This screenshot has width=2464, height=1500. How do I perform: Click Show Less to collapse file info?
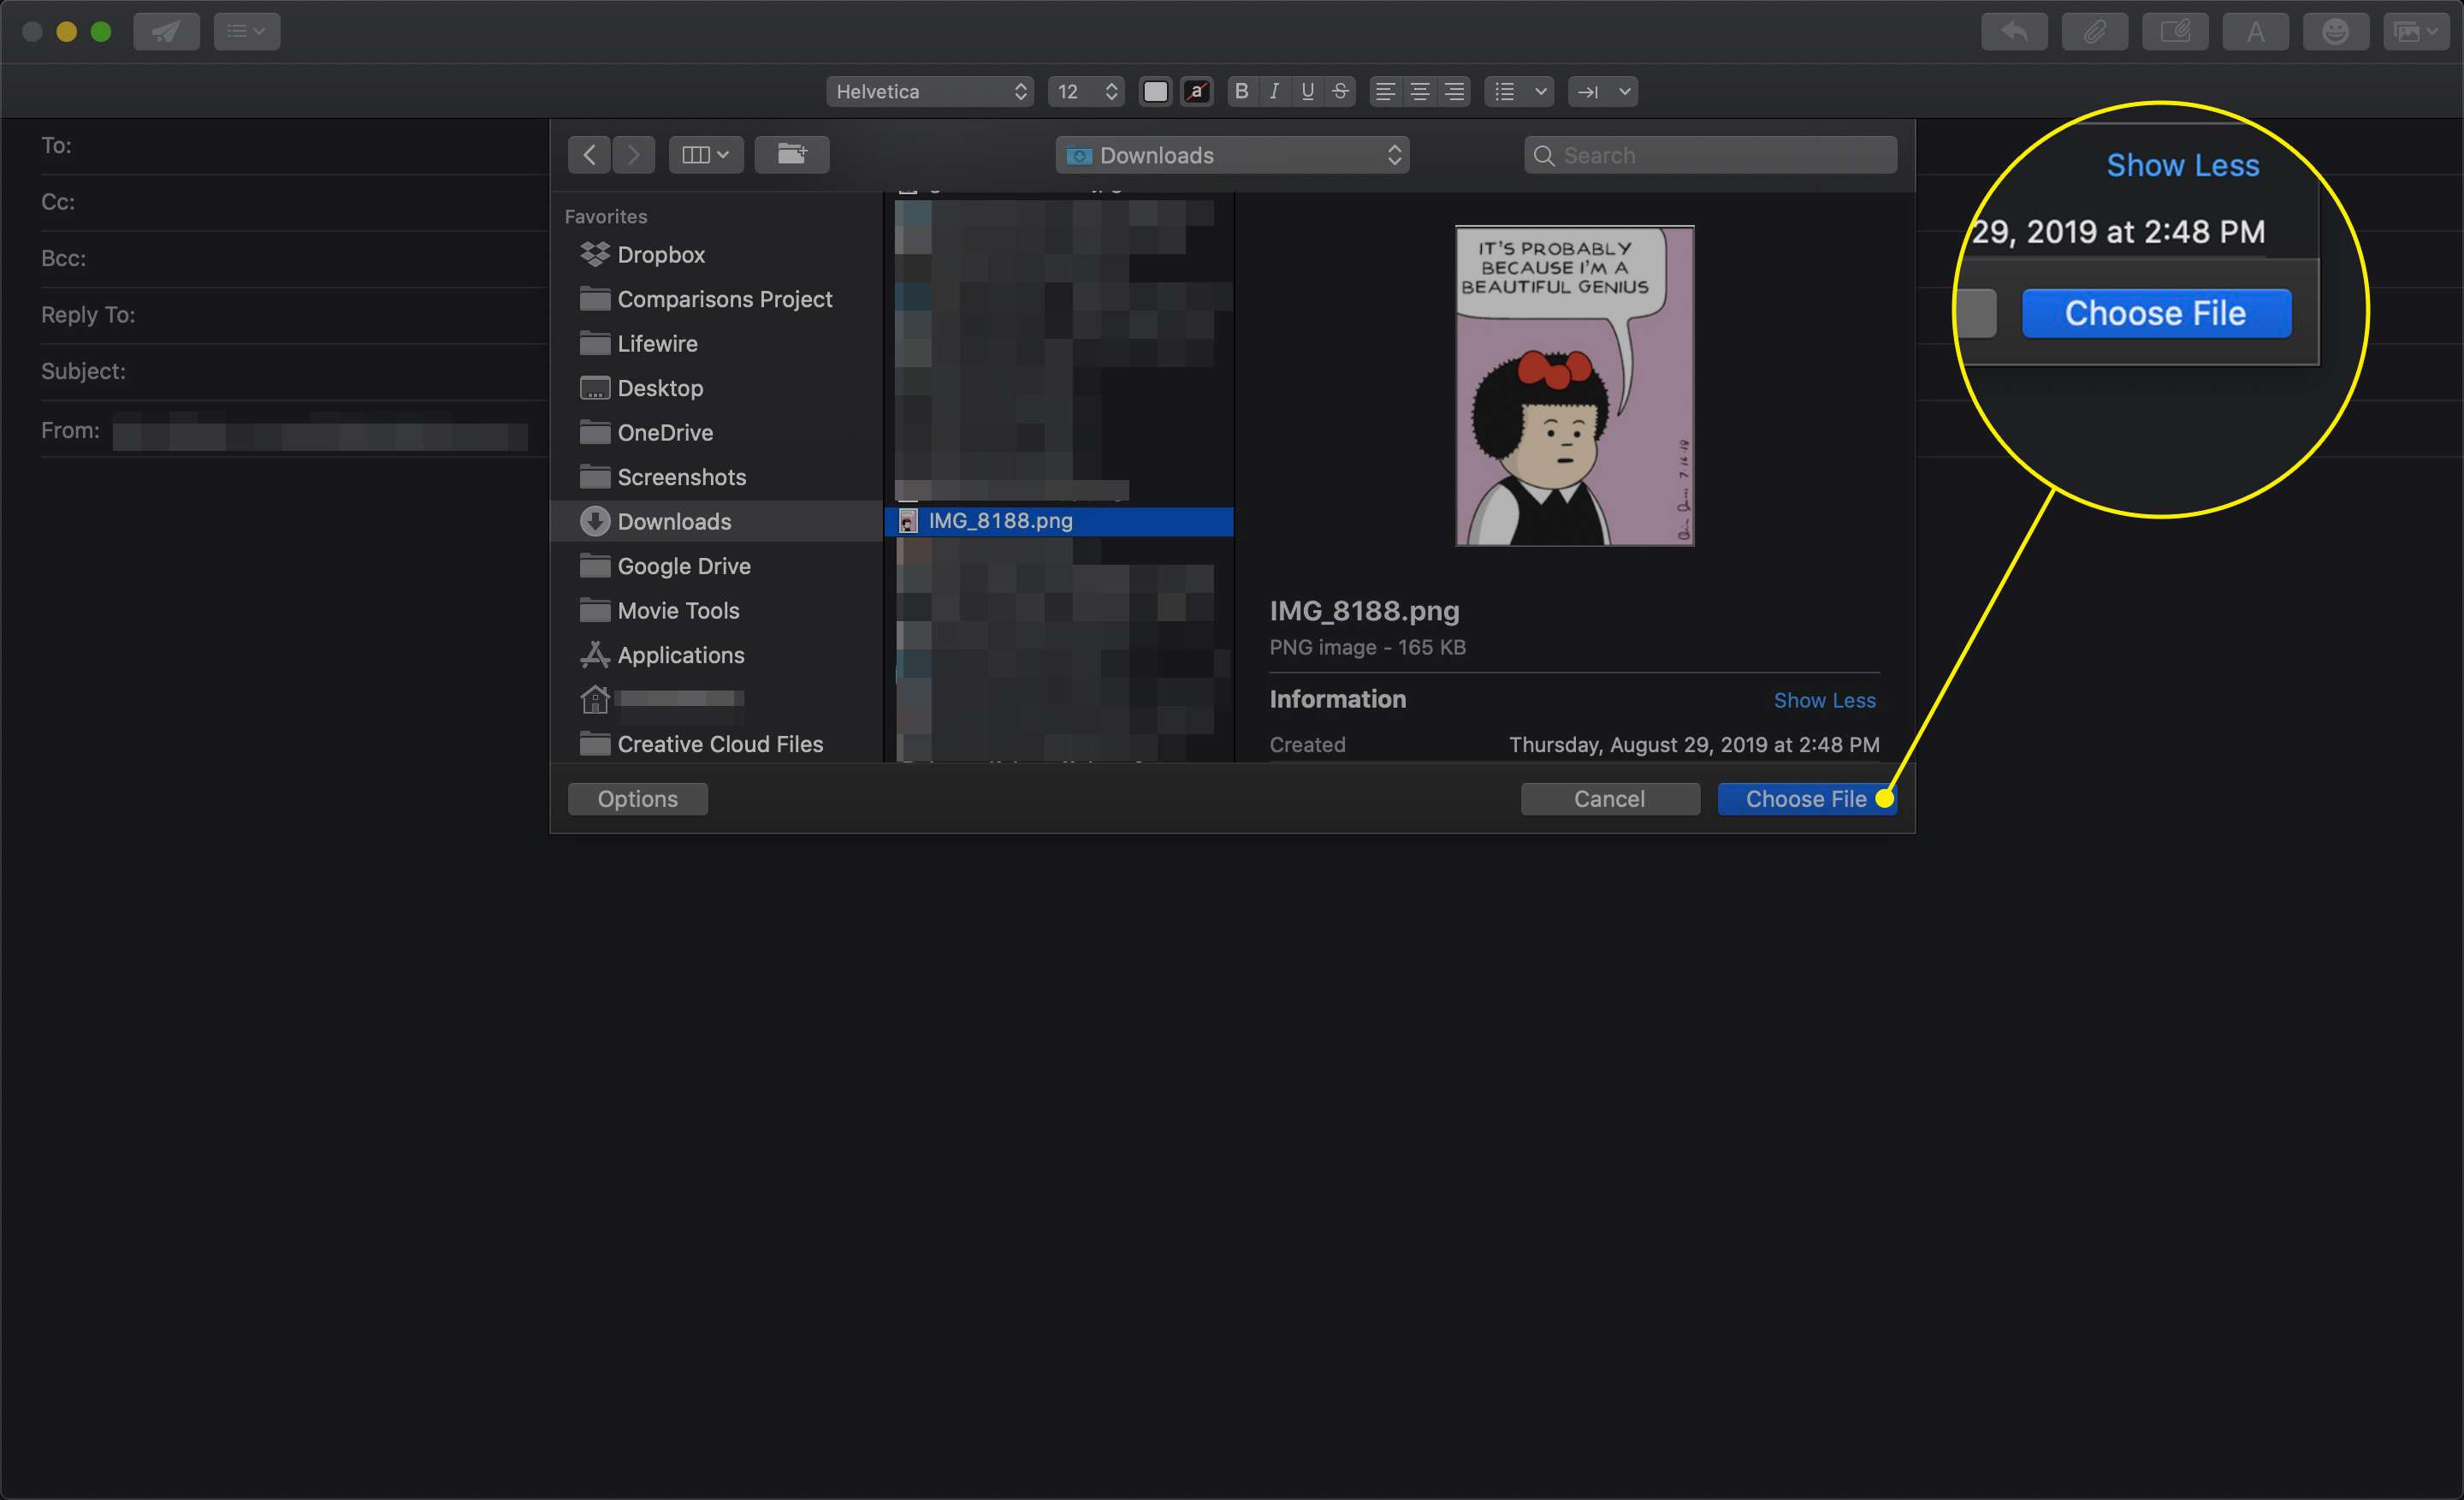pos(1825,701)
